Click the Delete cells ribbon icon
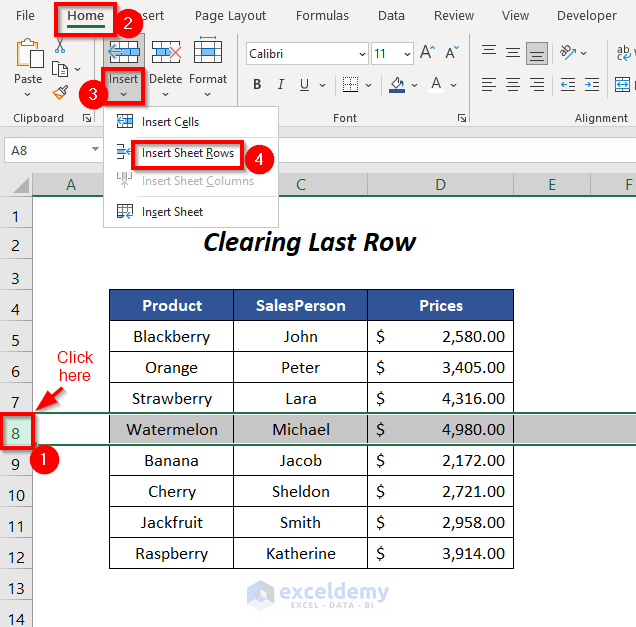Image resolution: width=636 pixels, height=627 pixels. click(x=166, y=52)
